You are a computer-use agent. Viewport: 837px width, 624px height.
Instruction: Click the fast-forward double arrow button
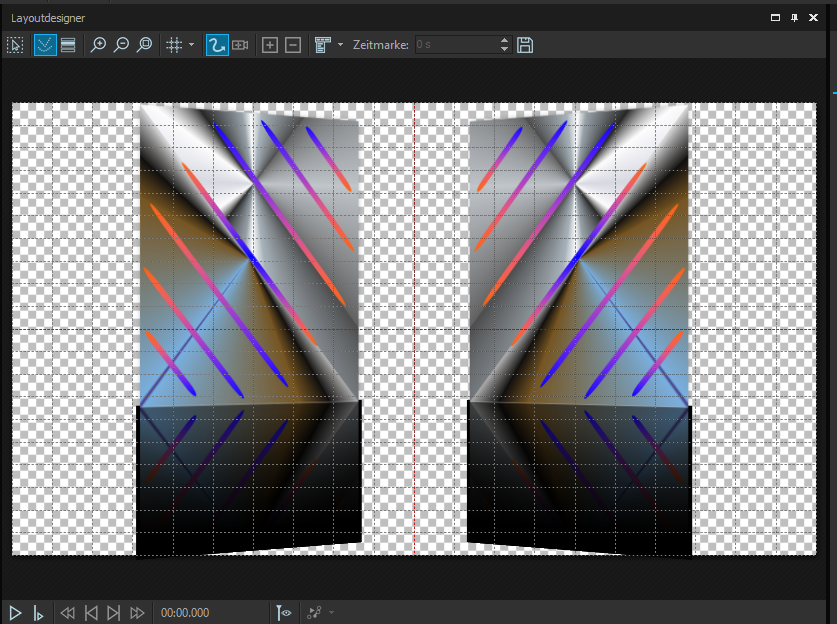(137, 612)
